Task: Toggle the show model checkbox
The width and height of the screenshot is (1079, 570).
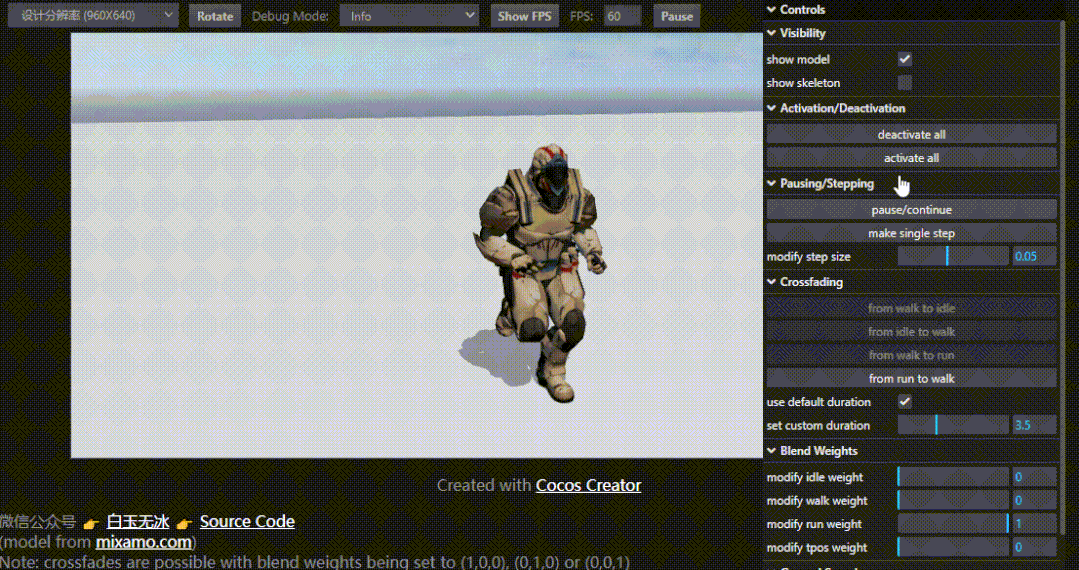Action: coord(904,59)
